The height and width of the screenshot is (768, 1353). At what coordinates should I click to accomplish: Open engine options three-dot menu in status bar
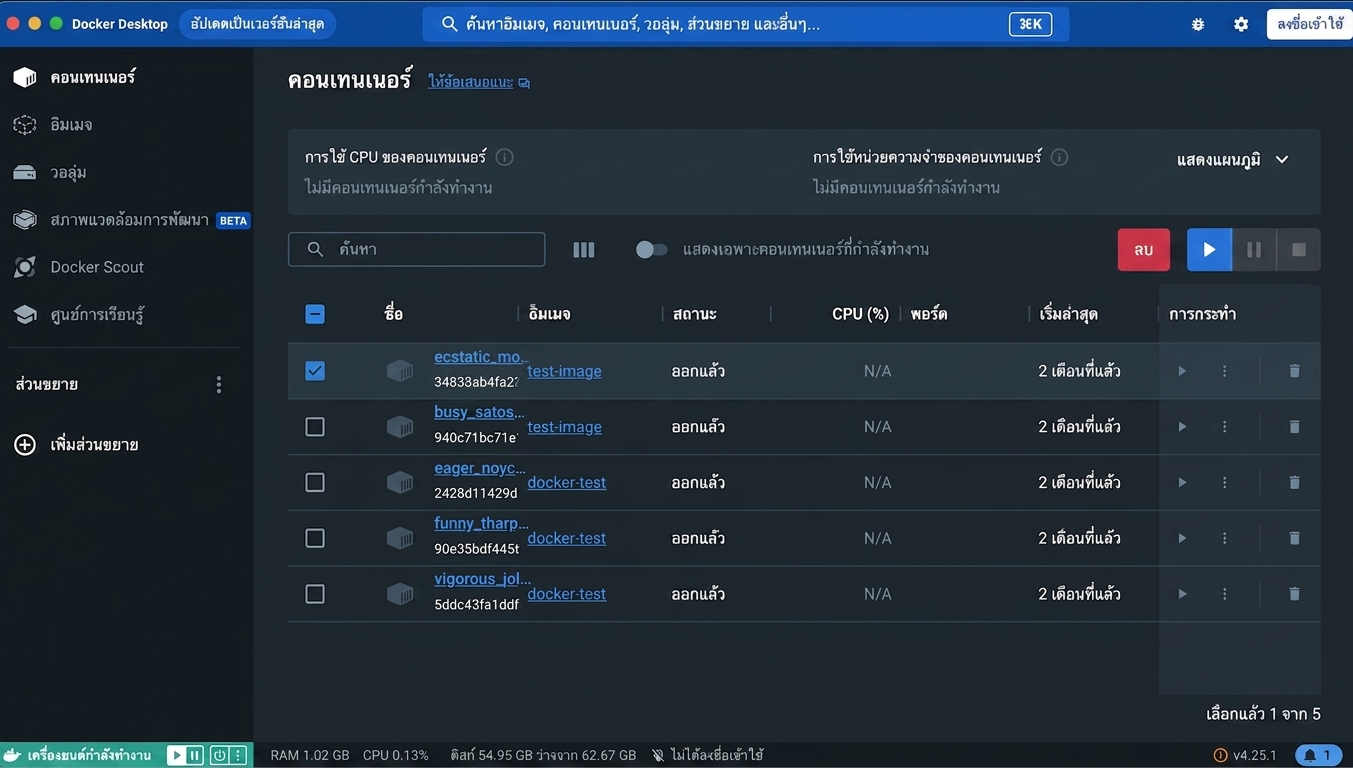pos(238,755)
